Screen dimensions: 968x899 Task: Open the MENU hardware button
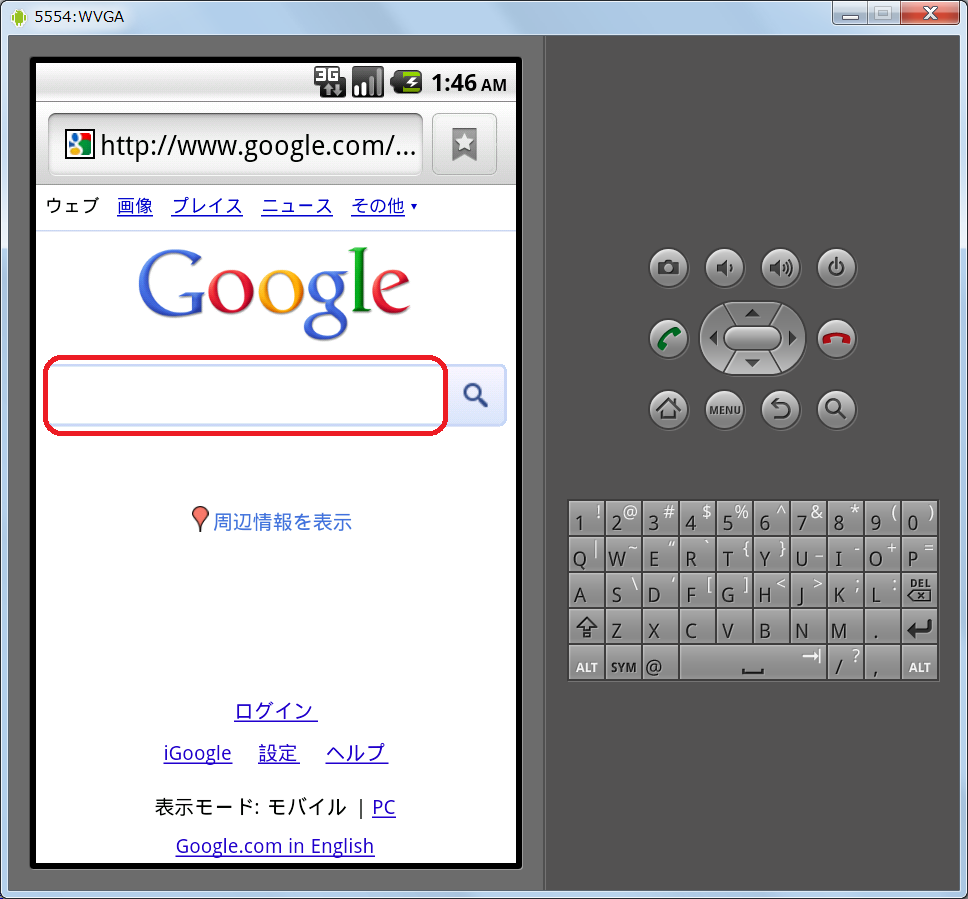click(725, 409)
